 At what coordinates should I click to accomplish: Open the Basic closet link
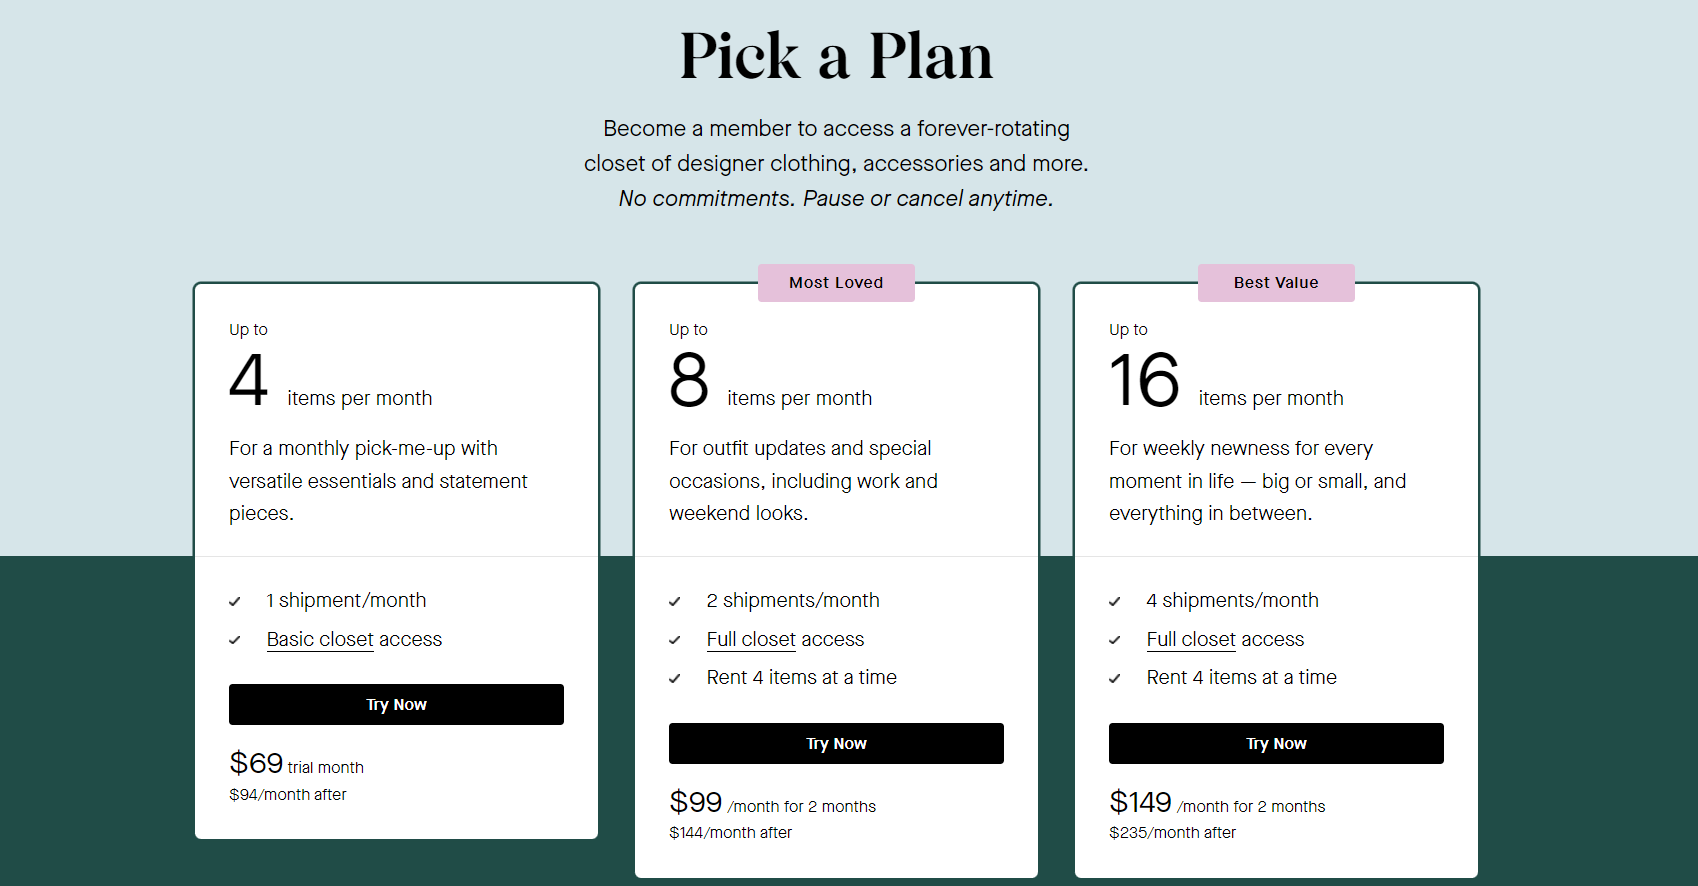[x=320, y=640]
